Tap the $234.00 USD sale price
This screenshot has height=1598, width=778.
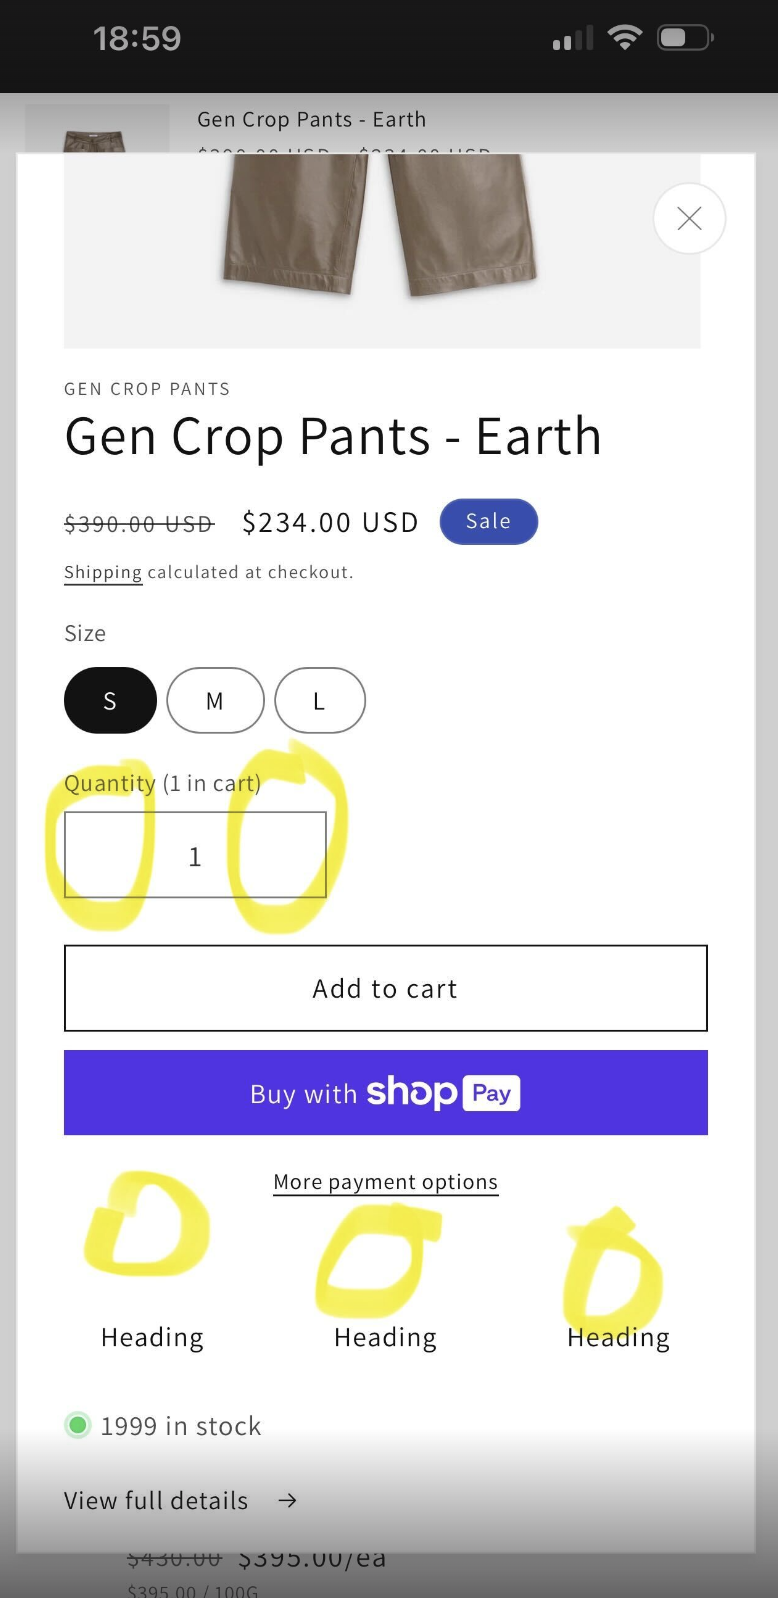tap(330, 522)
